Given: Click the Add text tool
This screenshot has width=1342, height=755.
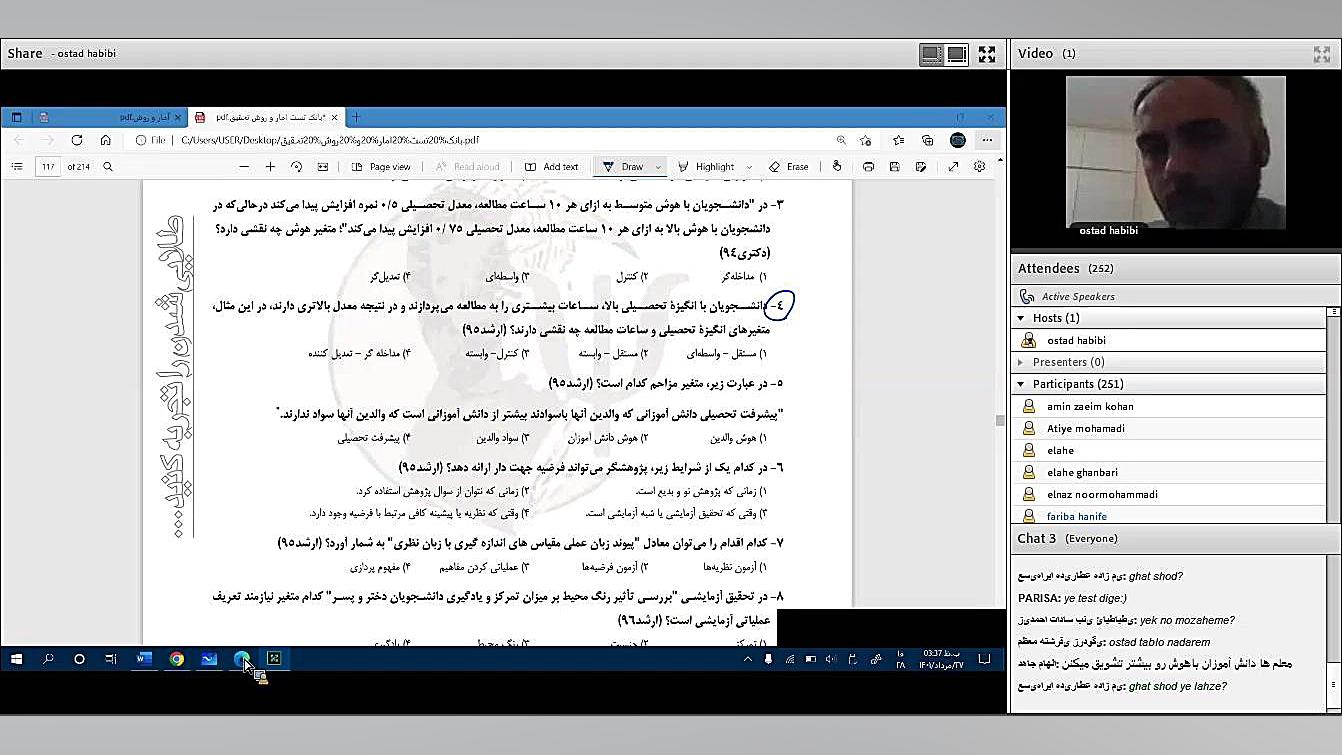Looking at the screenshot, I should 551,167.
